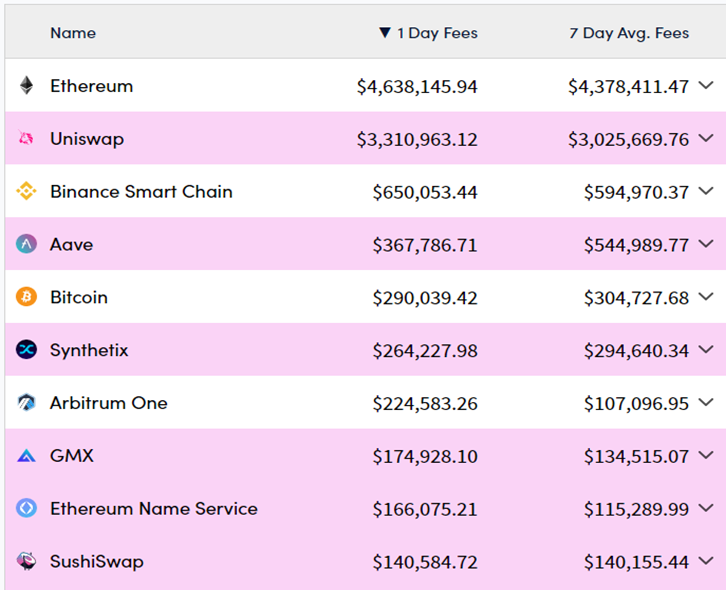Open the Ethereum Name Service name link
This screenshot has height=590, width=726.
[154, 508]
